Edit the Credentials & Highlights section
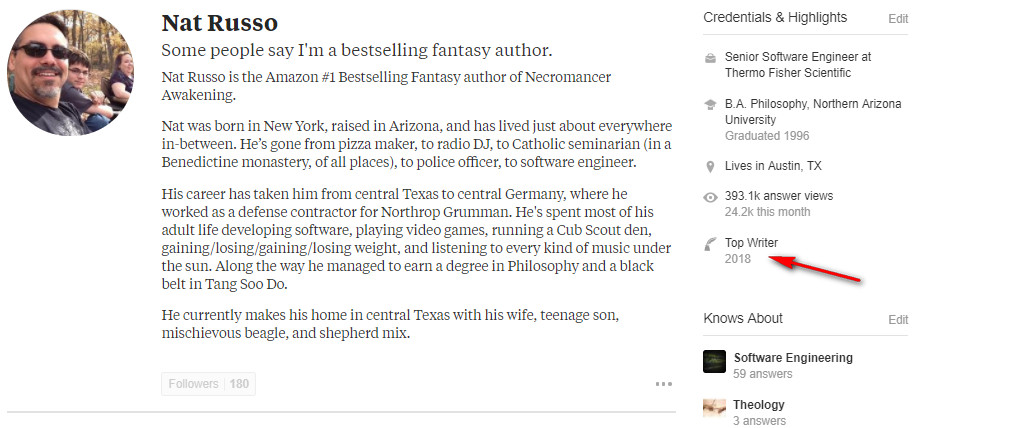 [898, 19]
